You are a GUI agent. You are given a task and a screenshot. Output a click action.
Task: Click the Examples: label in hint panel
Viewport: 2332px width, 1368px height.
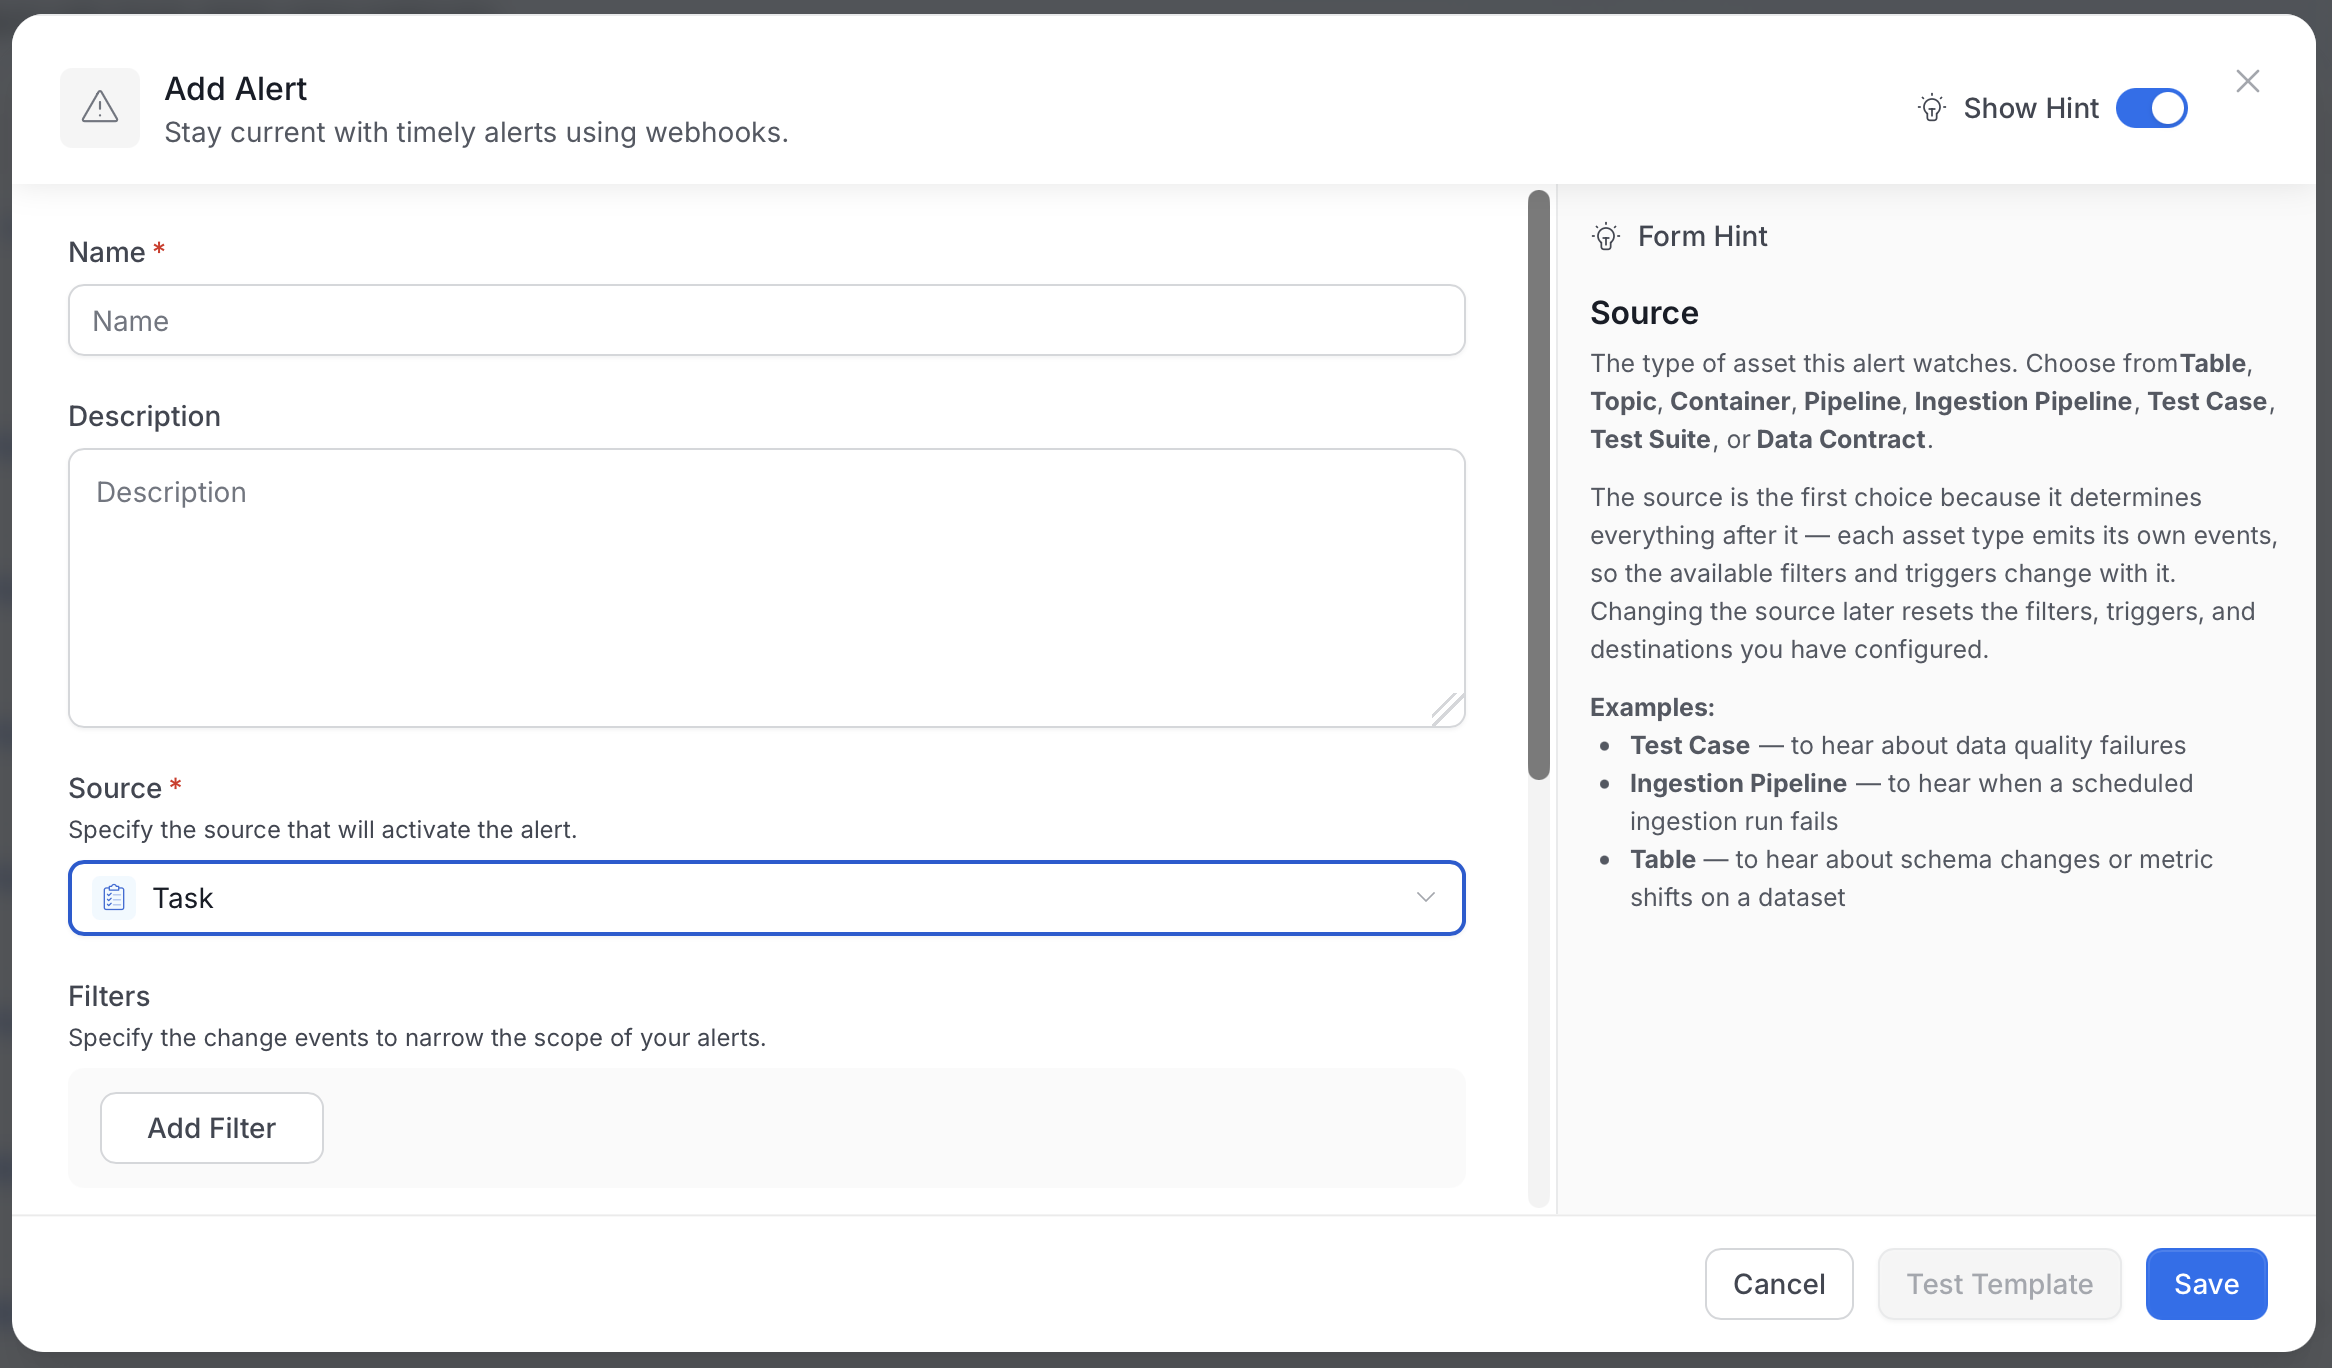click(1652, 707)
